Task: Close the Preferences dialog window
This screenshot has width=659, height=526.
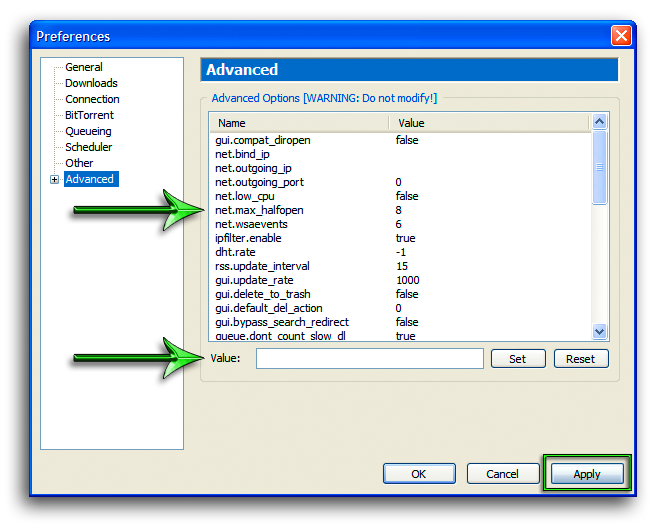Action: [621, 35]
